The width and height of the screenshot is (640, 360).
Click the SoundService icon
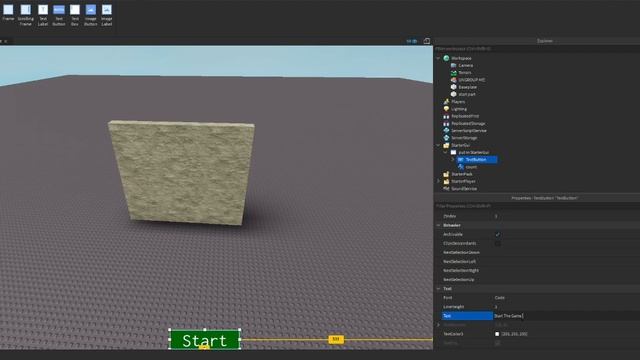click(446, 189)
